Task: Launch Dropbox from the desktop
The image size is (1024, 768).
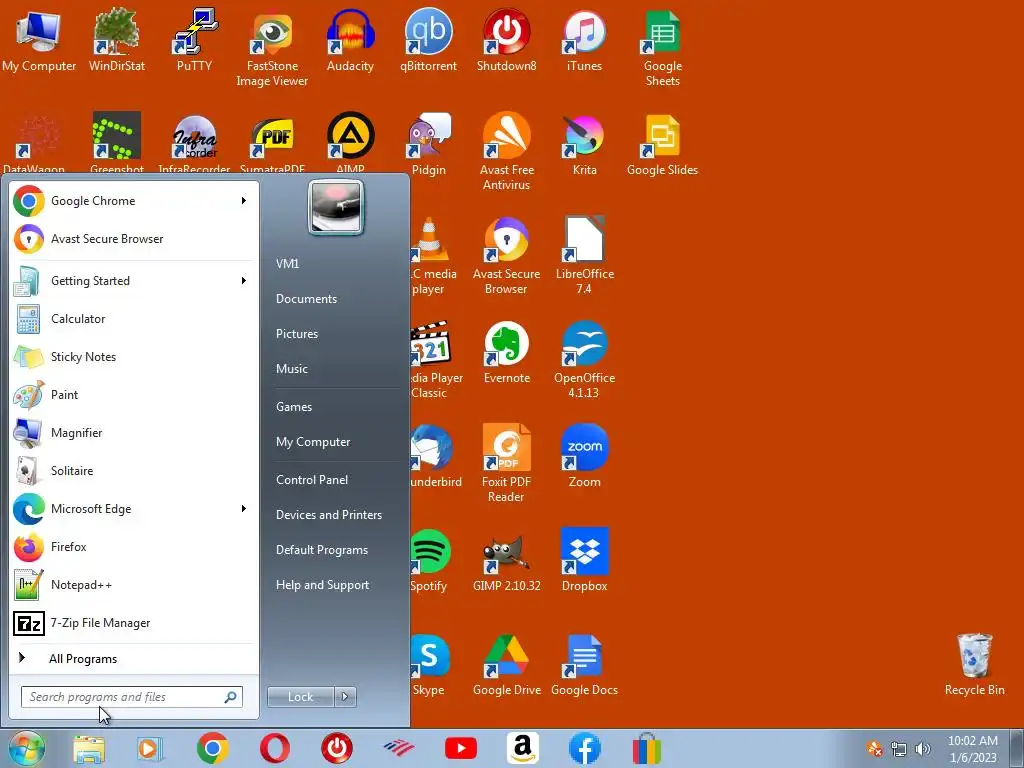Action: click(x=584, y=560)
